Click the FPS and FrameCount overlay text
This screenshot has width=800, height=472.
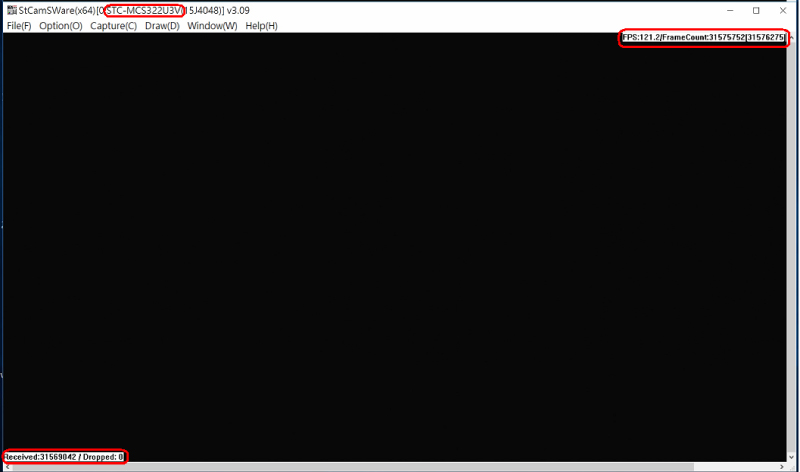click(x=703, y=38)
